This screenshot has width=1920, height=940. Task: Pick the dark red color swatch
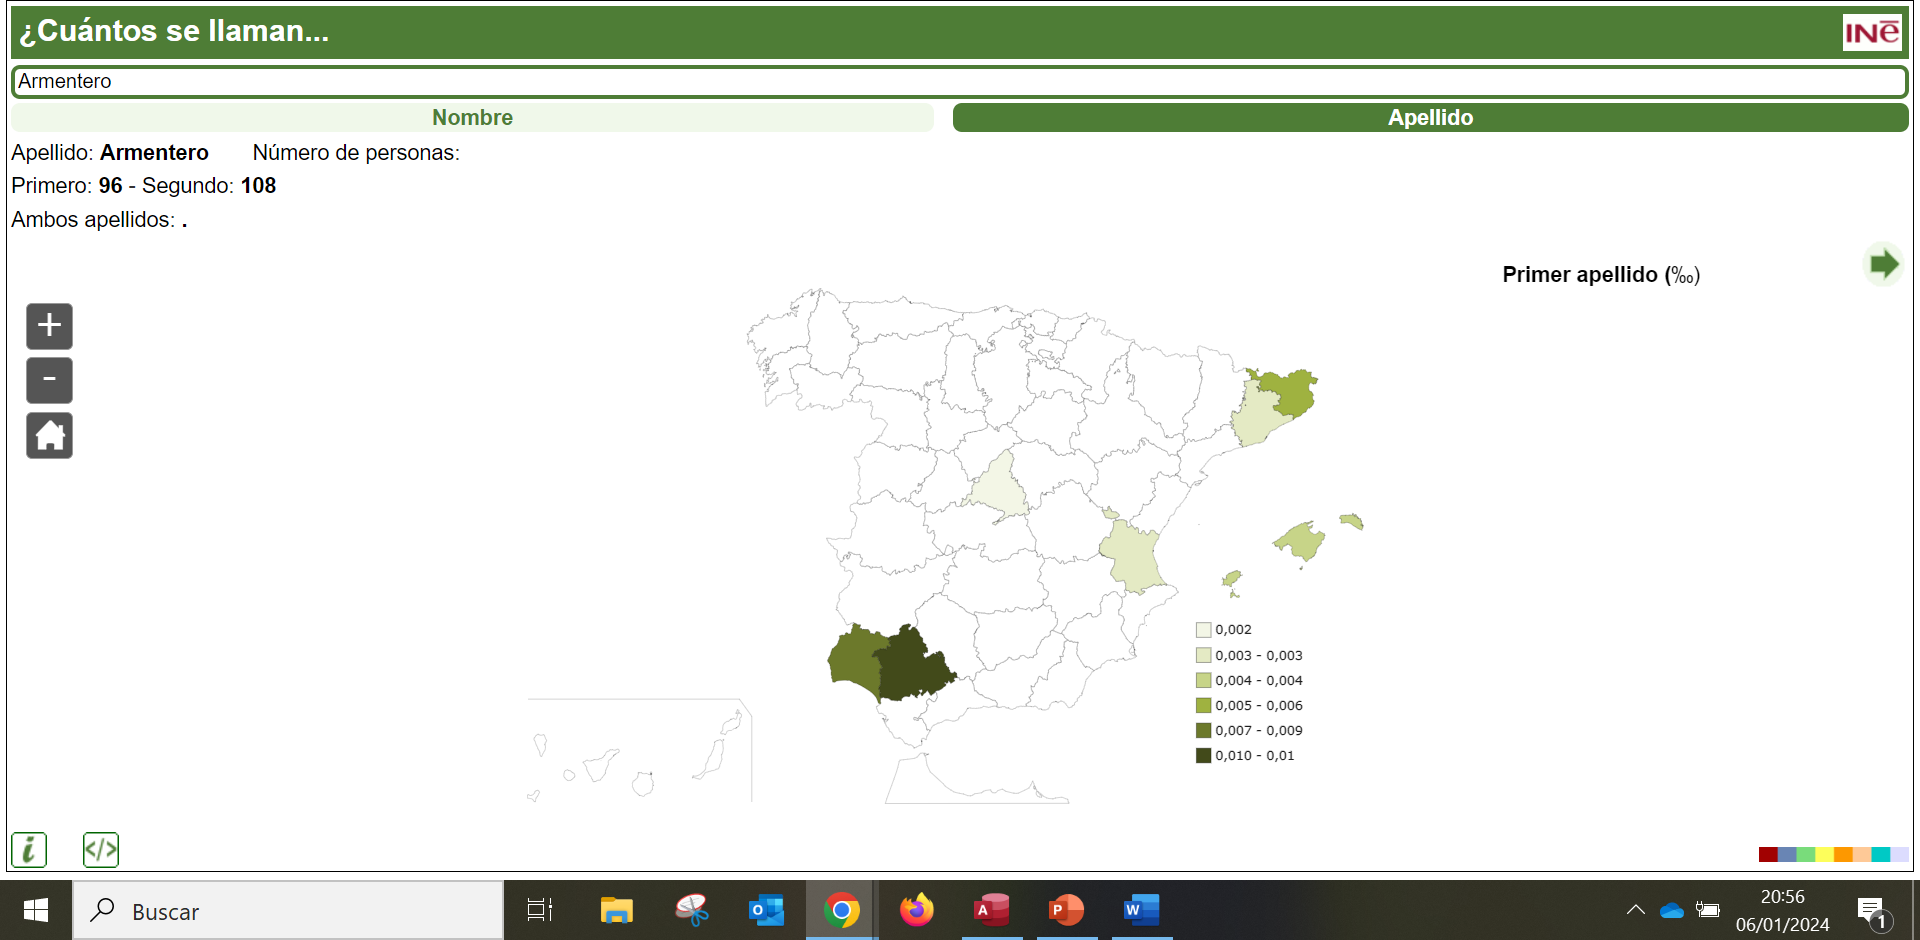(1767, 854)
